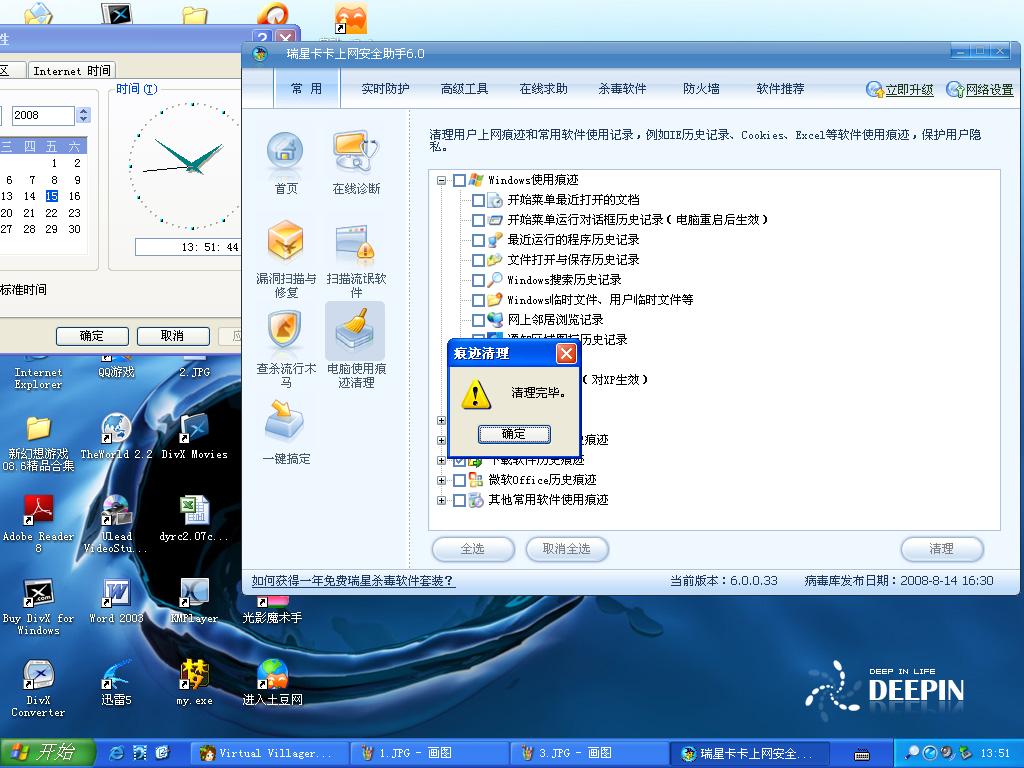Image resolution: width=1024 pixels, height=768 pixels.
Task: Confirm the 痕迹清理 dialog with 确定
Action: tap(514, 434)
